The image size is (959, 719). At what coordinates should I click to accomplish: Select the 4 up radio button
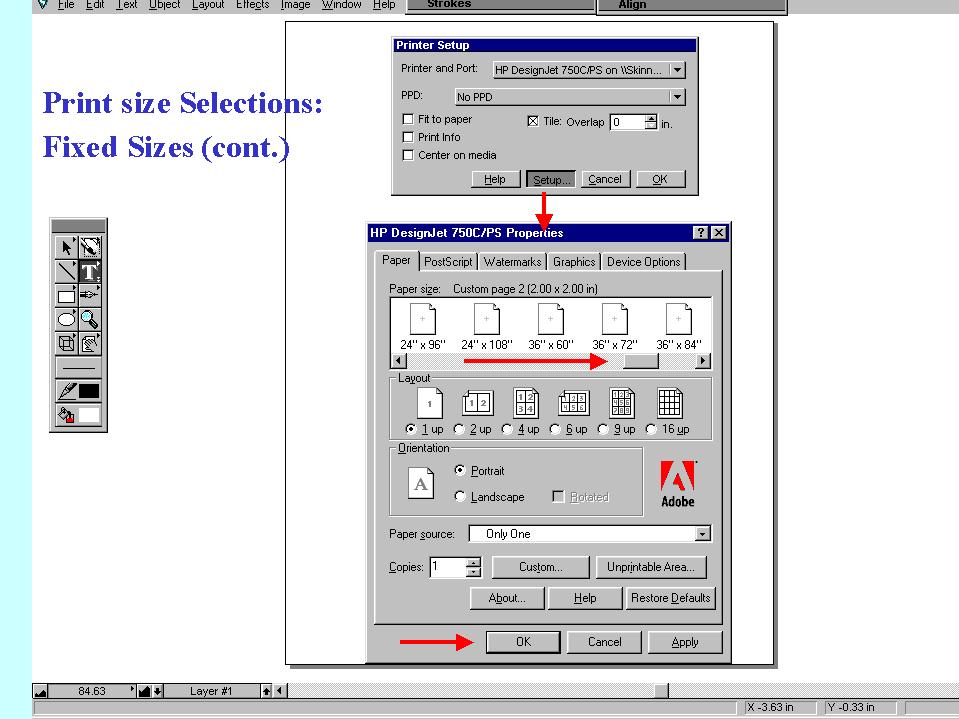coord(507,429)
